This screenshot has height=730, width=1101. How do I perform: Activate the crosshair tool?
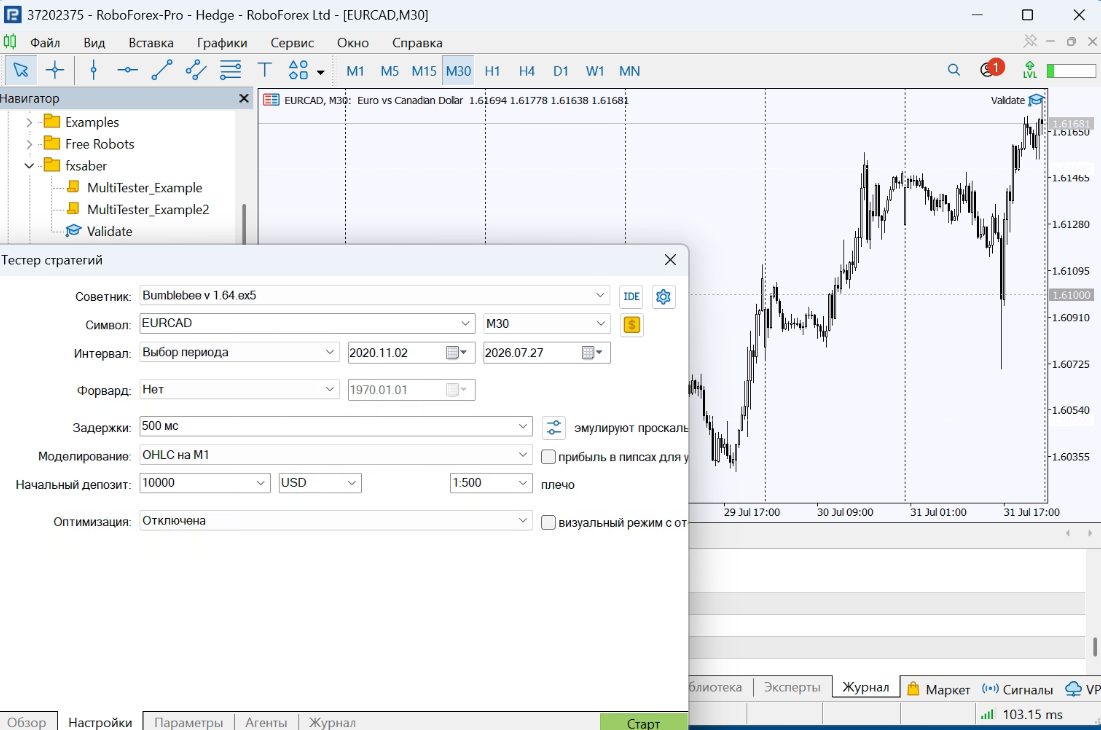pos(55,70)
